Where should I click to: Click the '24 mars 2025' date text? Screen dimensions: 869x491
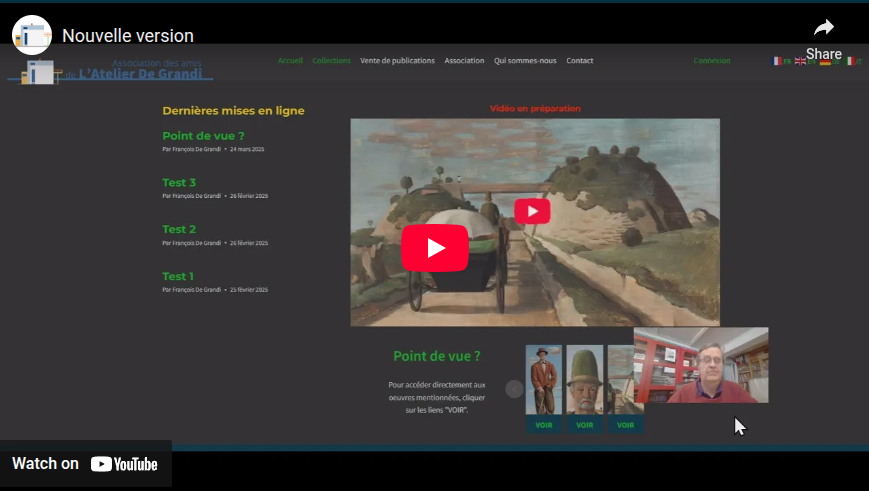(x=247, y=149)
